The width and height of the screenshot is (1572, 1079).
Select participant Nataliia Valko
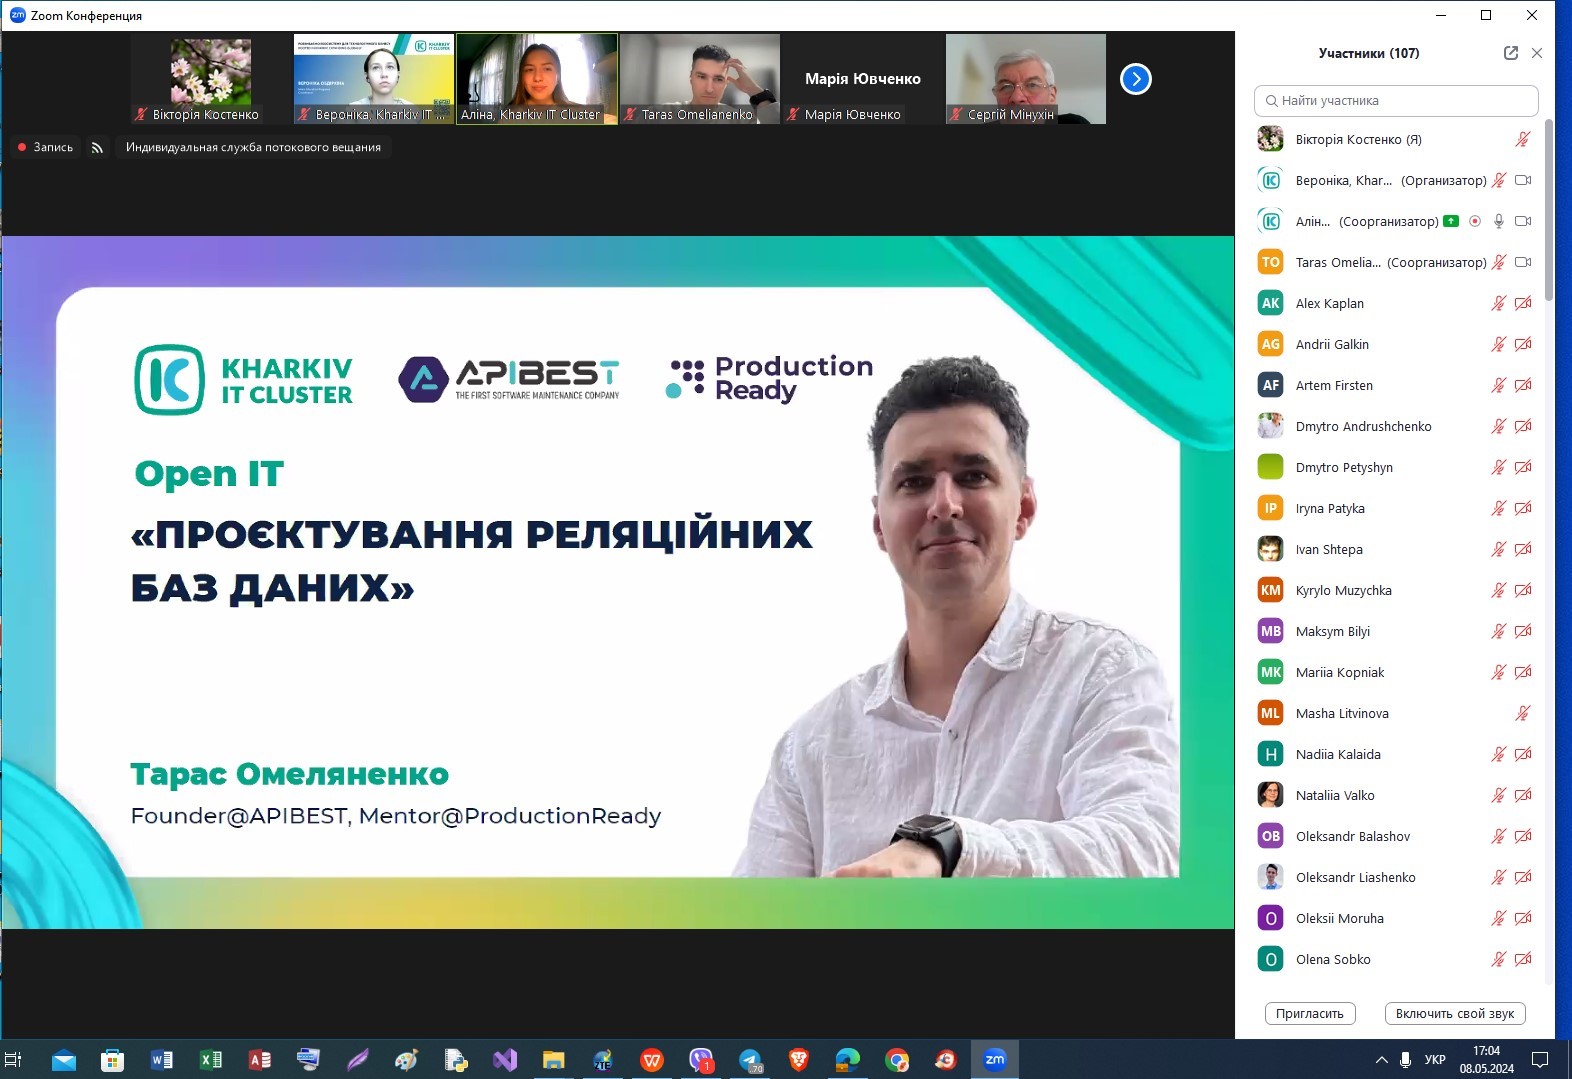point(1396,795)
